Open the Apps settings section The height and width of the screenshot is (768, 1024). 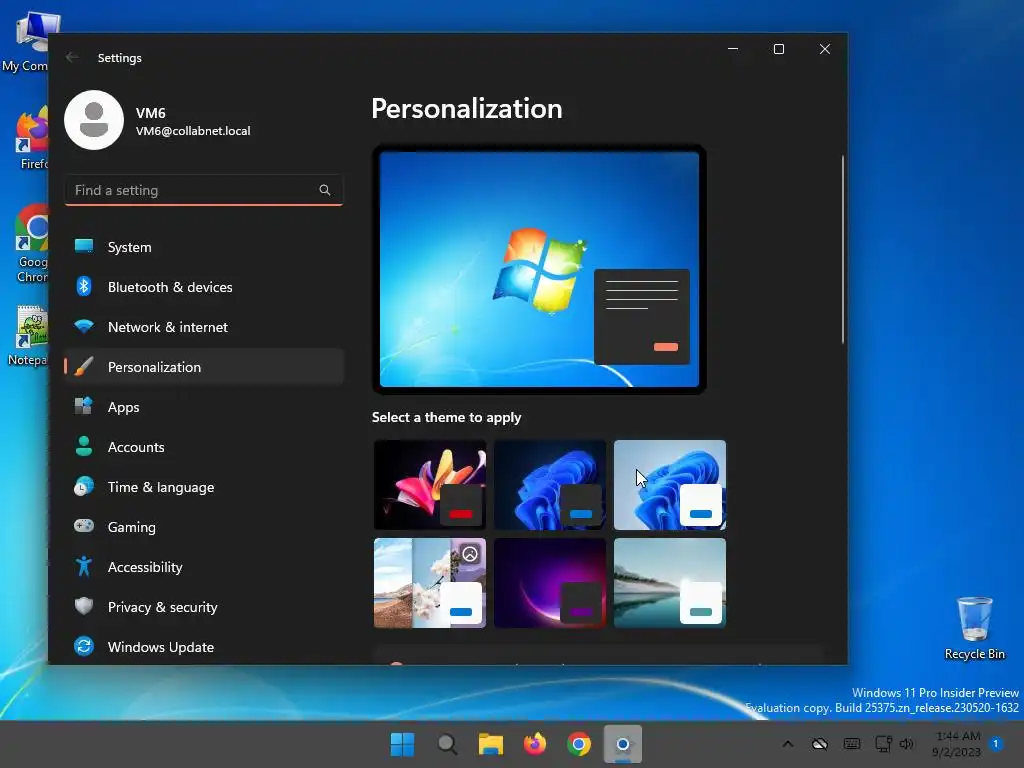204,407
